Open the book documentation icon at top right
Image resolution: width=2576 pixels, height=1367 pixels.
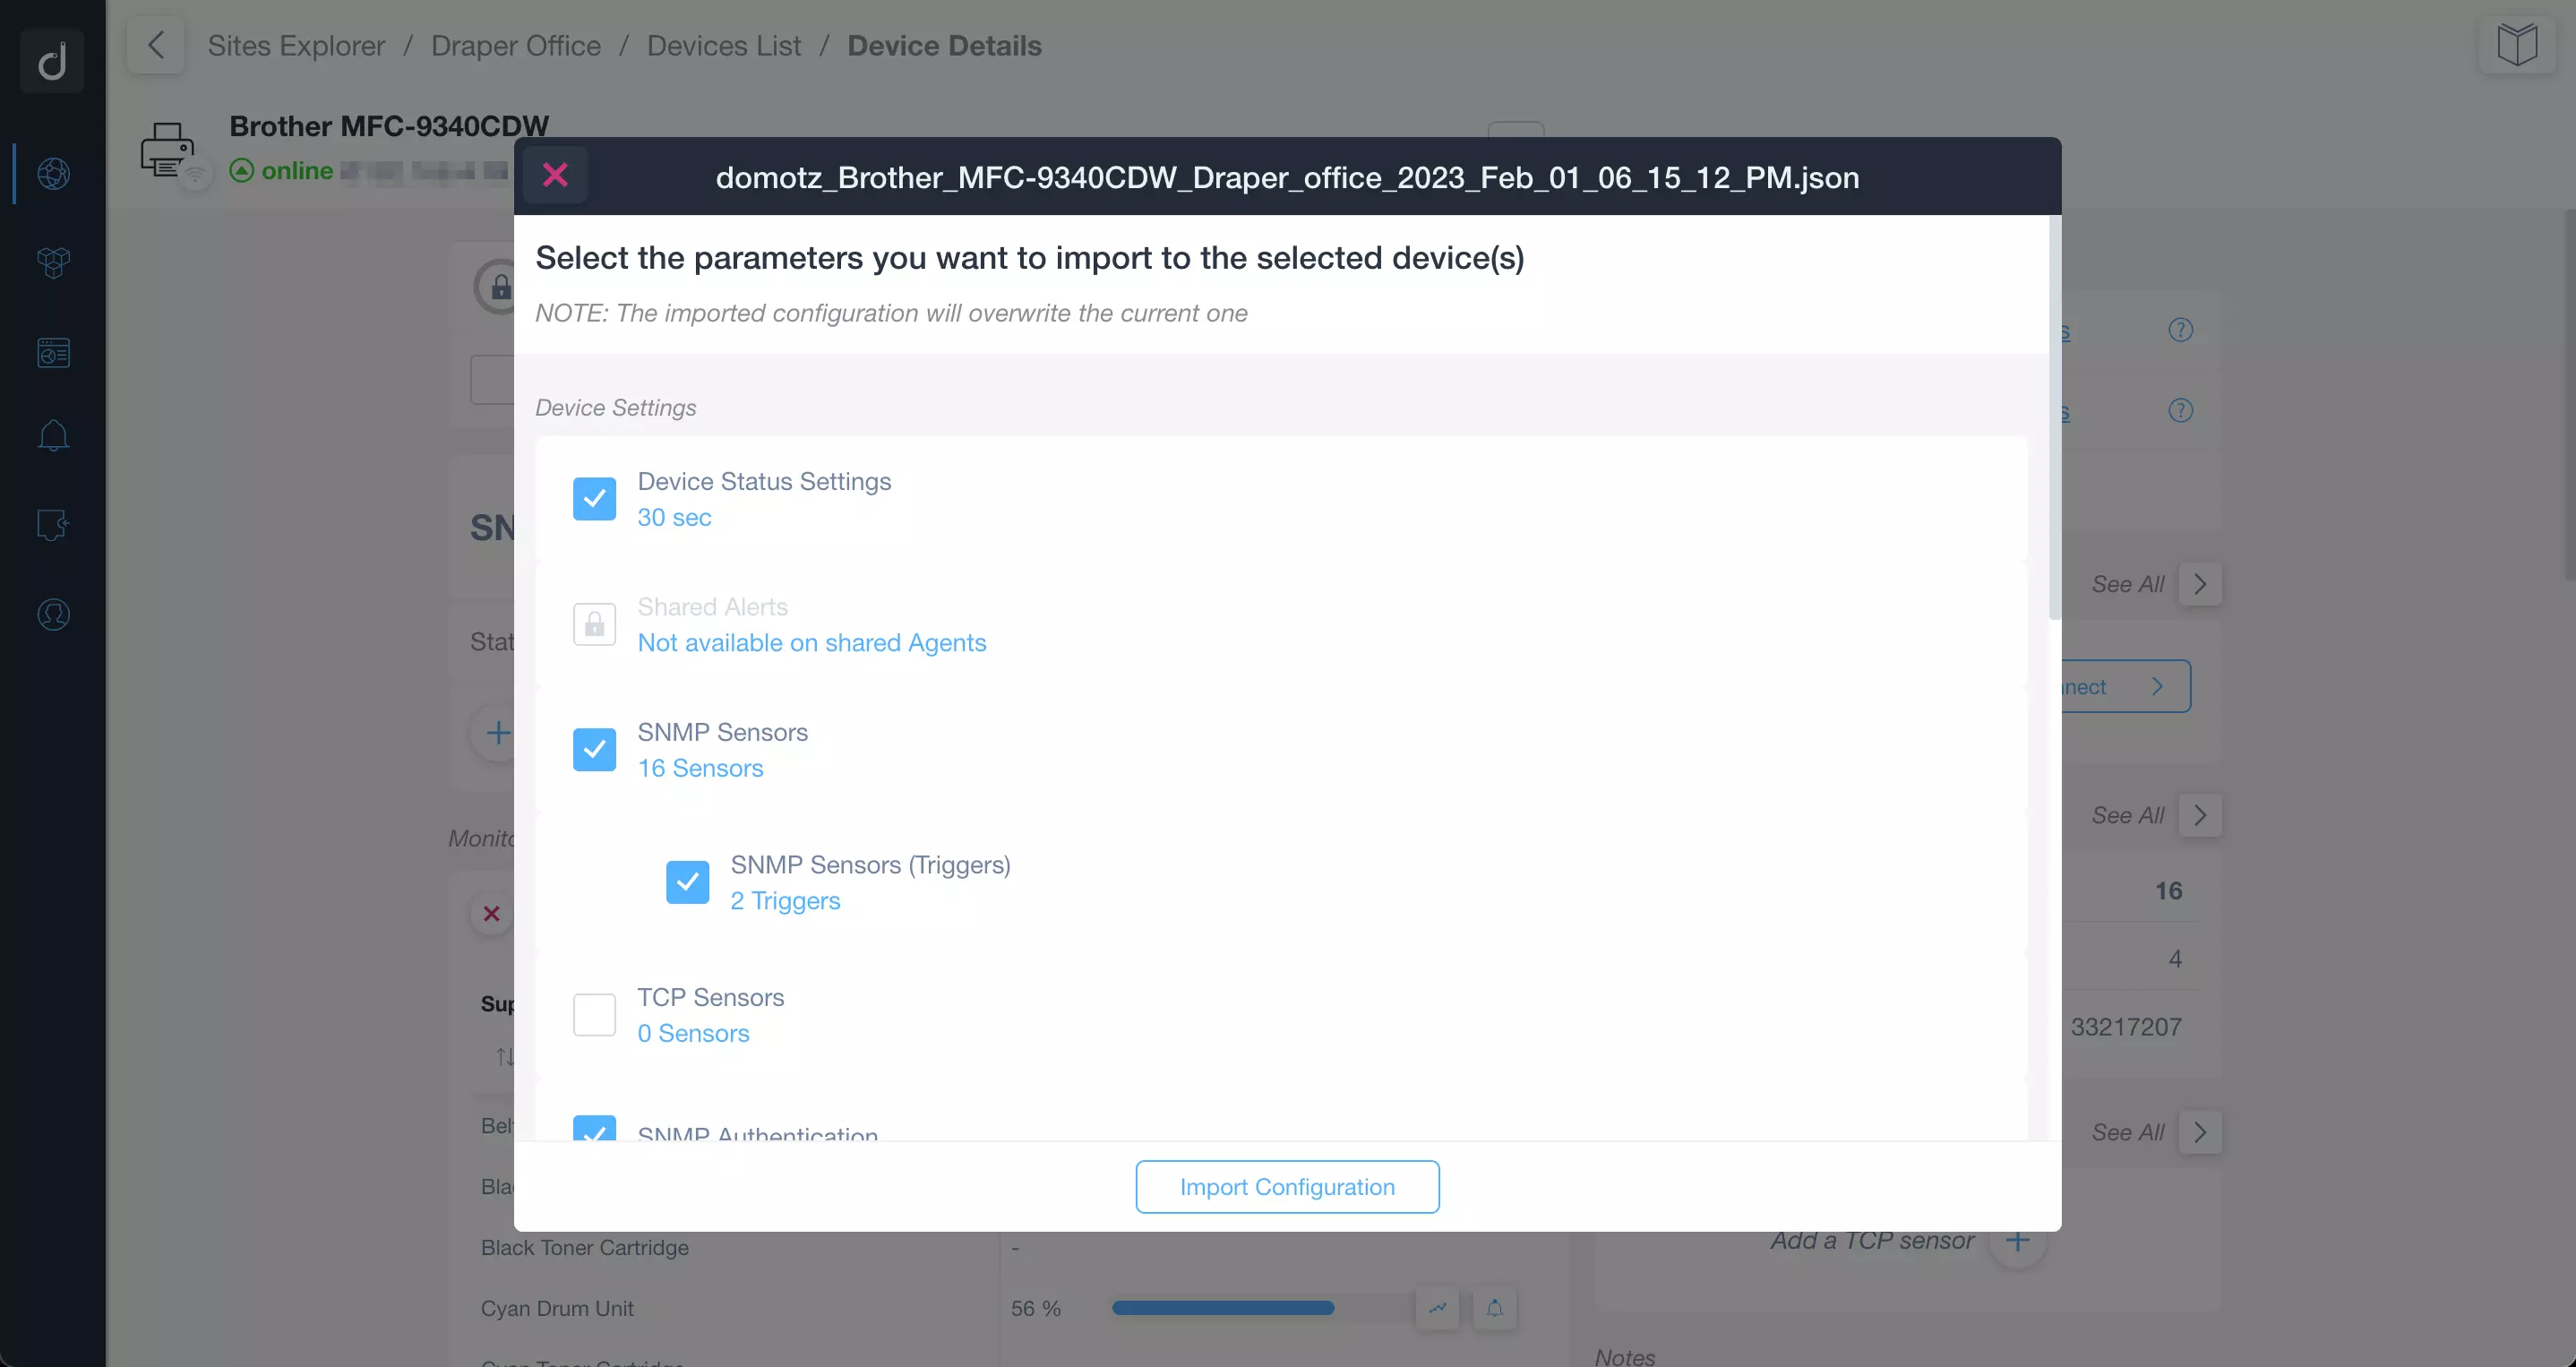click(2516, 45)
